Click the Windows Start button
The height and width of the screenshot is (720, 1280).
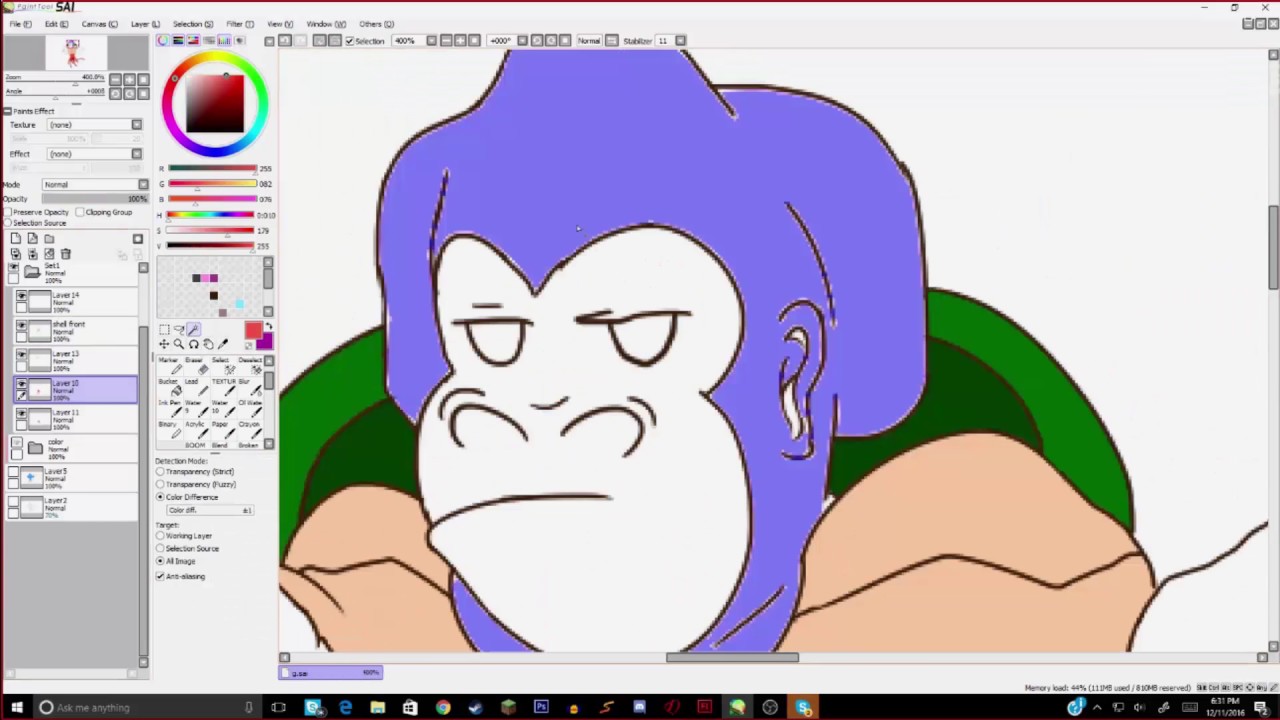coord(17,708)
